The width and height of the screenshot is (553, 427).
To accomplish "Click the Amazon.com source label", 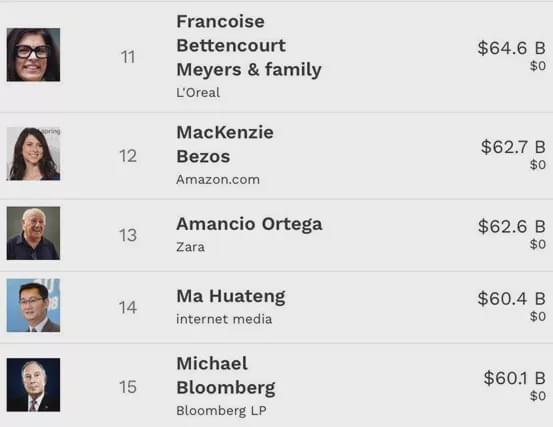I will pyautogui.click(x=218, y=179).
